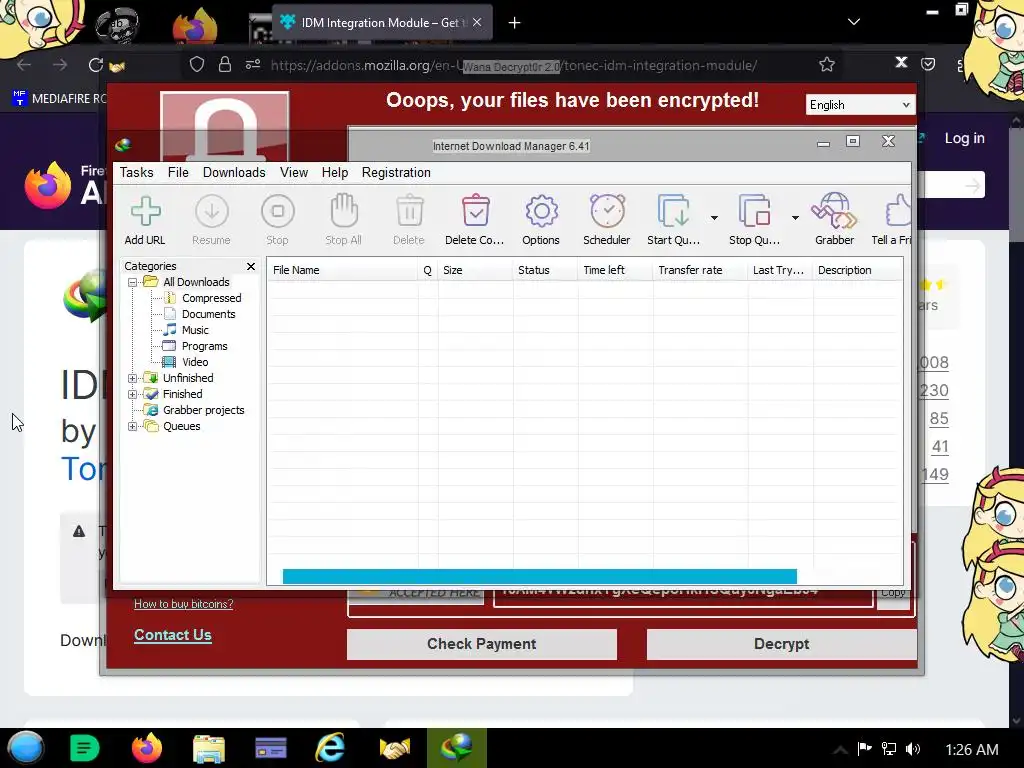
Task: Close the IDM Integration Module tab
Action: [x=477, y=22]
